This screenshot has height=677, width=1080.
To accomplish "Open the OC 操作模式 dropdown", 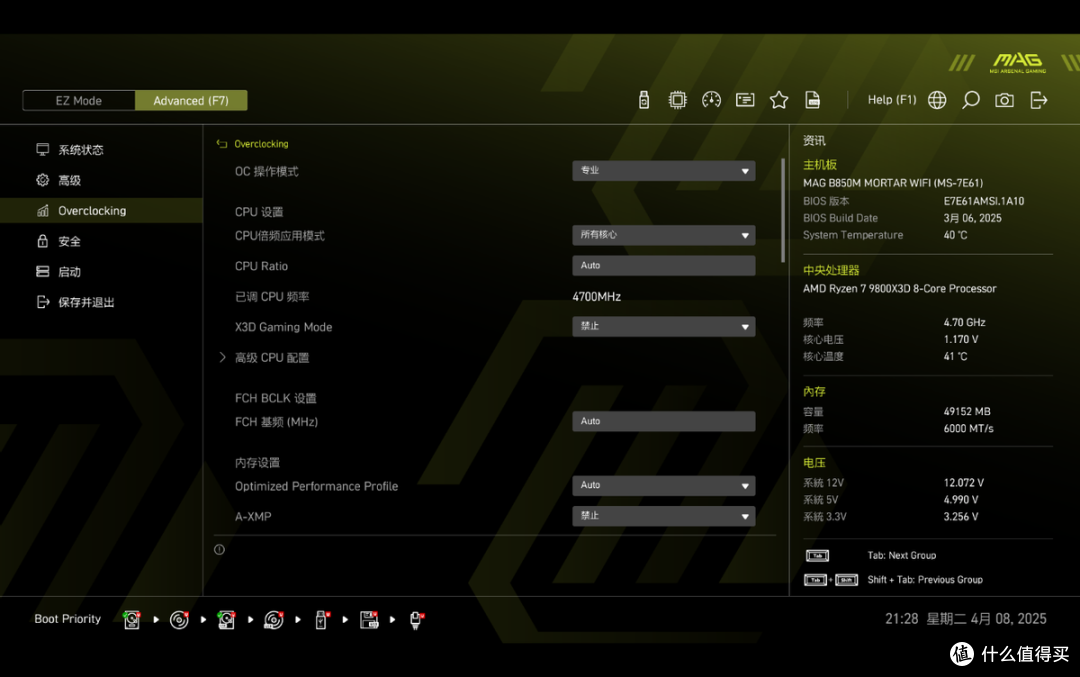I will (663, 171).
